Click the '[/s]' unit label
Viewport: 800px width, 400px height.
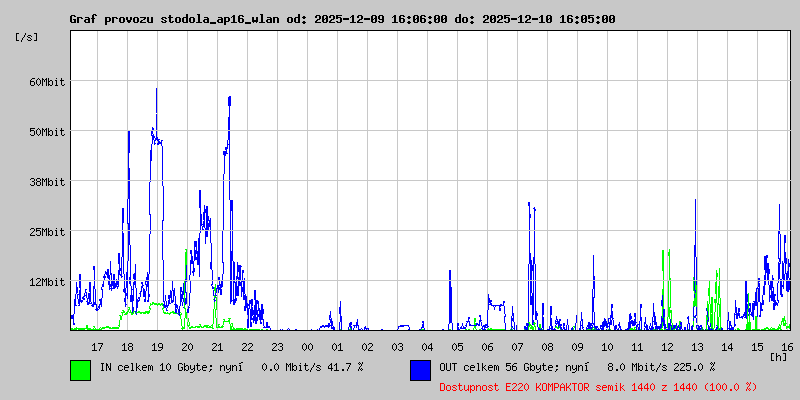[27, 37]
